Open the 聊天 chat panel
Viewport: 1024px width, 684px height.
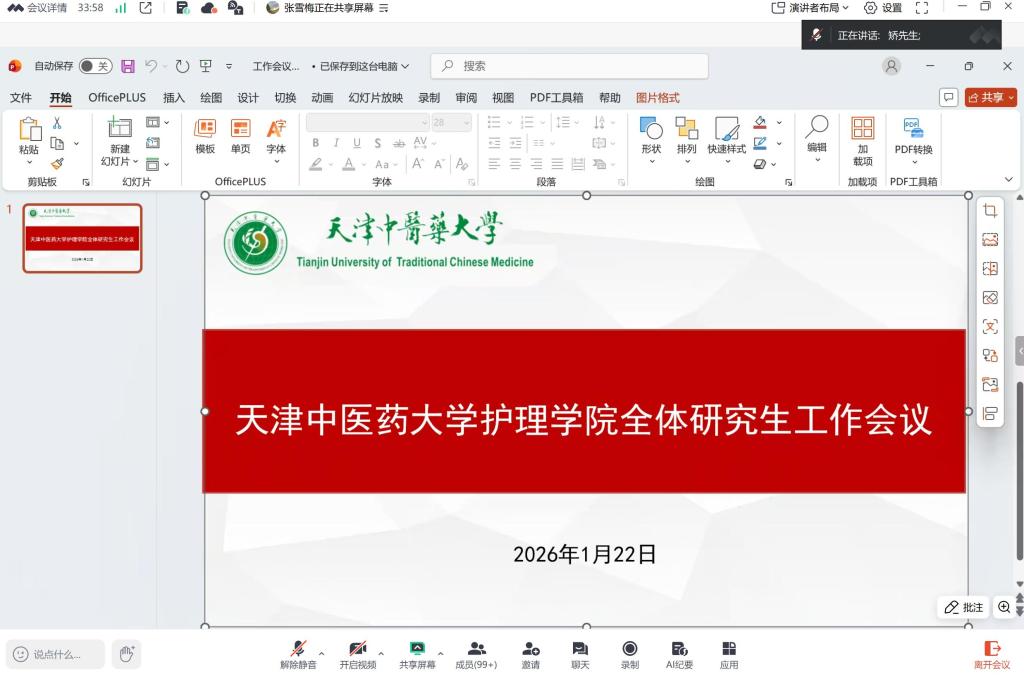pos(580,655)
